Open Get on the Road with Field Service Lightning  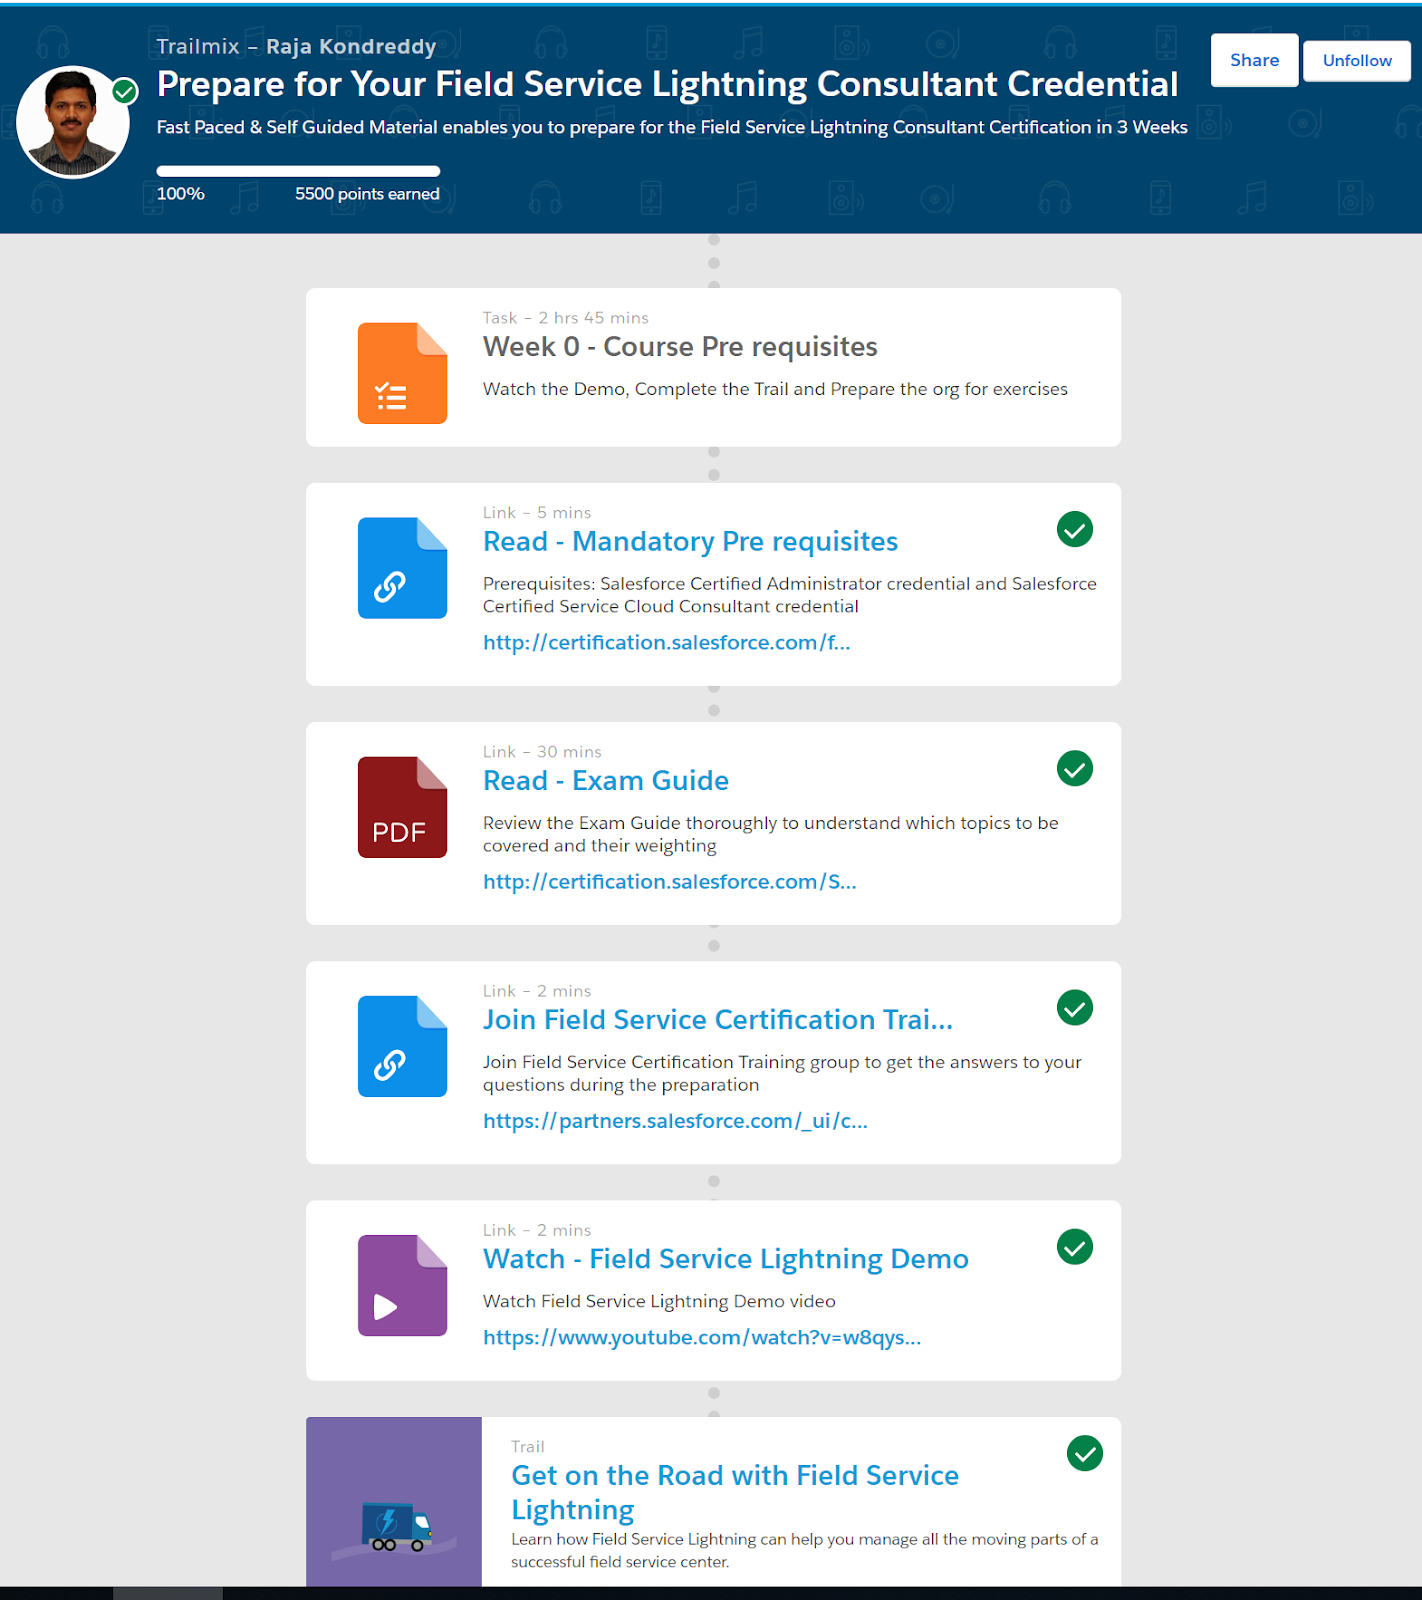(735, 1492)
